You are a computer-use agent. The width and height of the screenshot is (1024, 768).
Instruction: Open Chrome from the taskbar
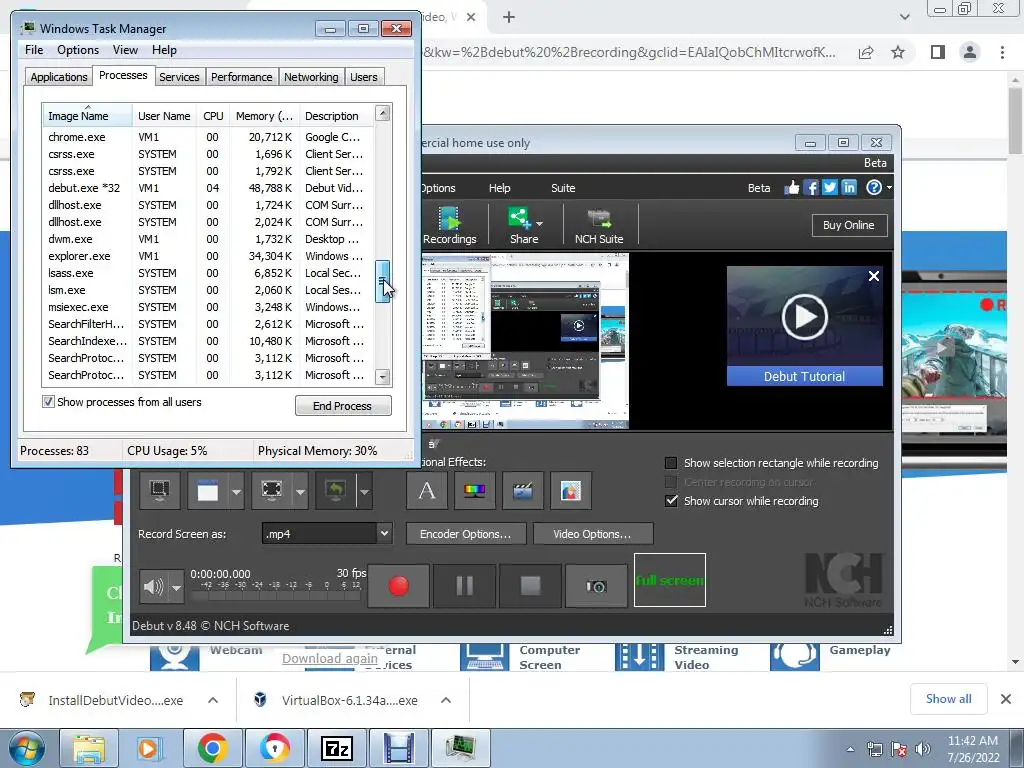pyautogui.click(x=212, y=748)
